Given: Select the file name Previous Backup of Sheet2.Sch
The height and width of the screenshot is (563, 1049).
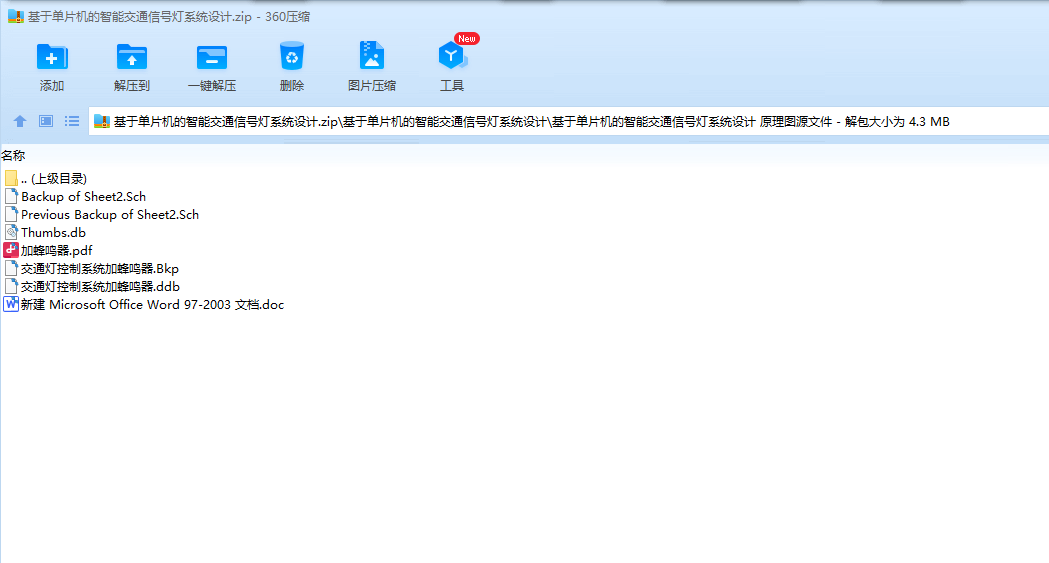Looking at the screenshot, I should coord(110,215).
